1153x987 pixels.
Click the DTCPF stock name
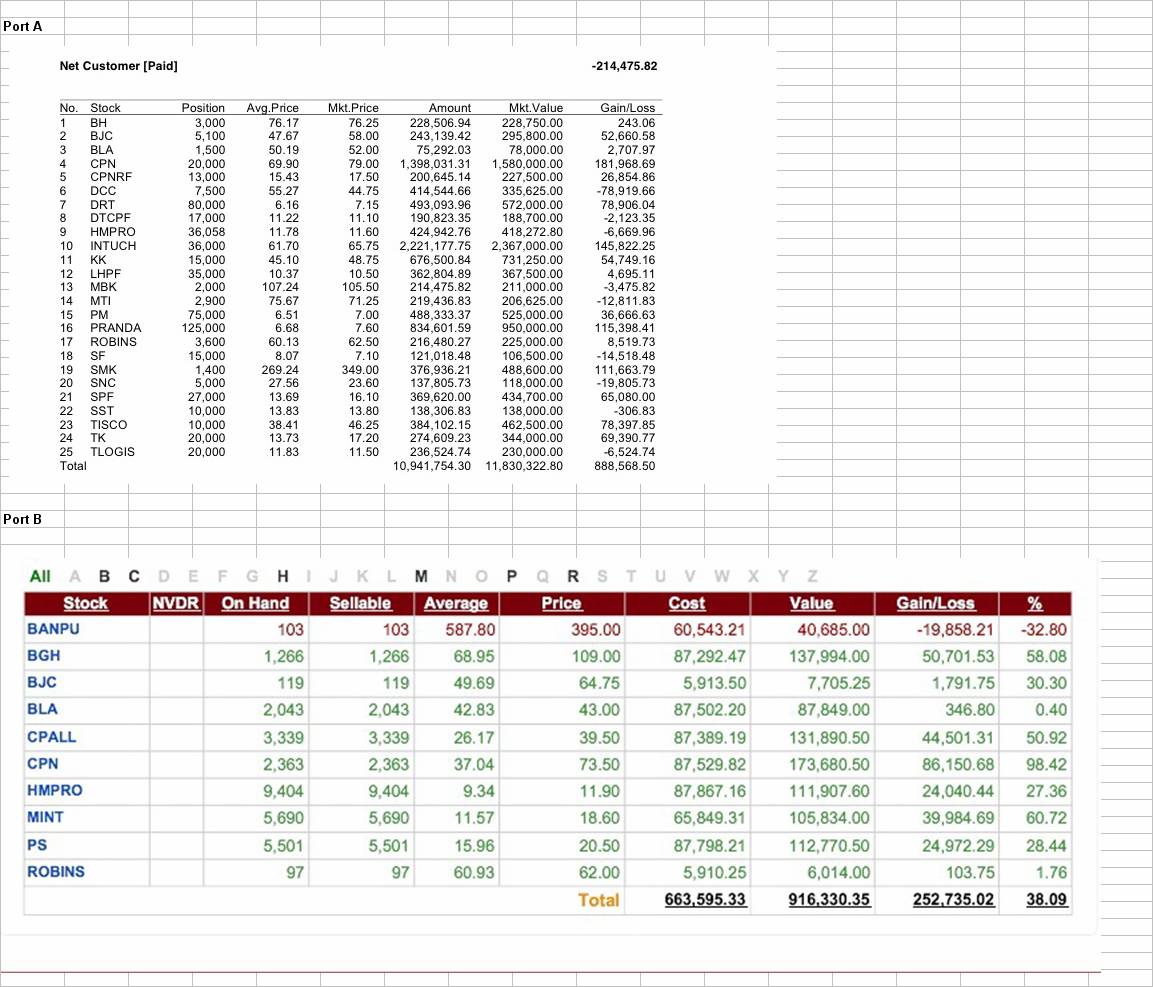coord(110,218)
